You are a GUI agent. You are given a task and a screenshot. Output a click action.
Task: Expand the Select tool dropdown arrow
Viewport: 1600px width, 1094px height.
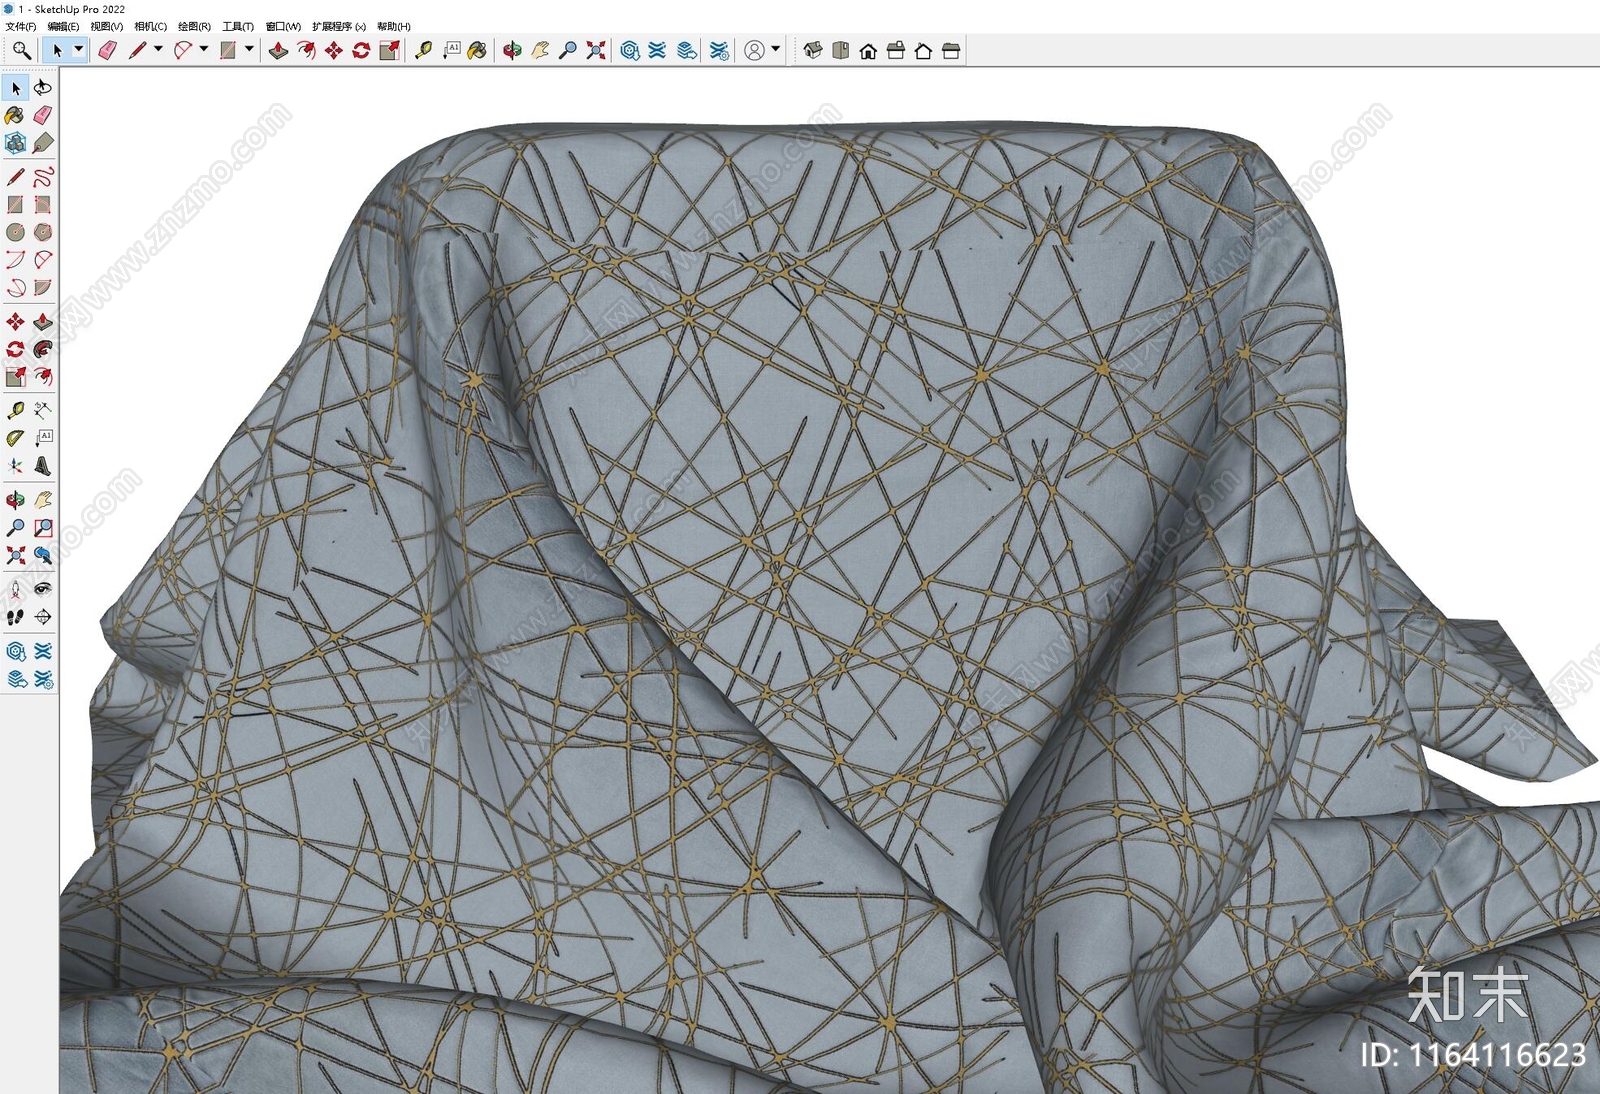click(x=78, y=50)
